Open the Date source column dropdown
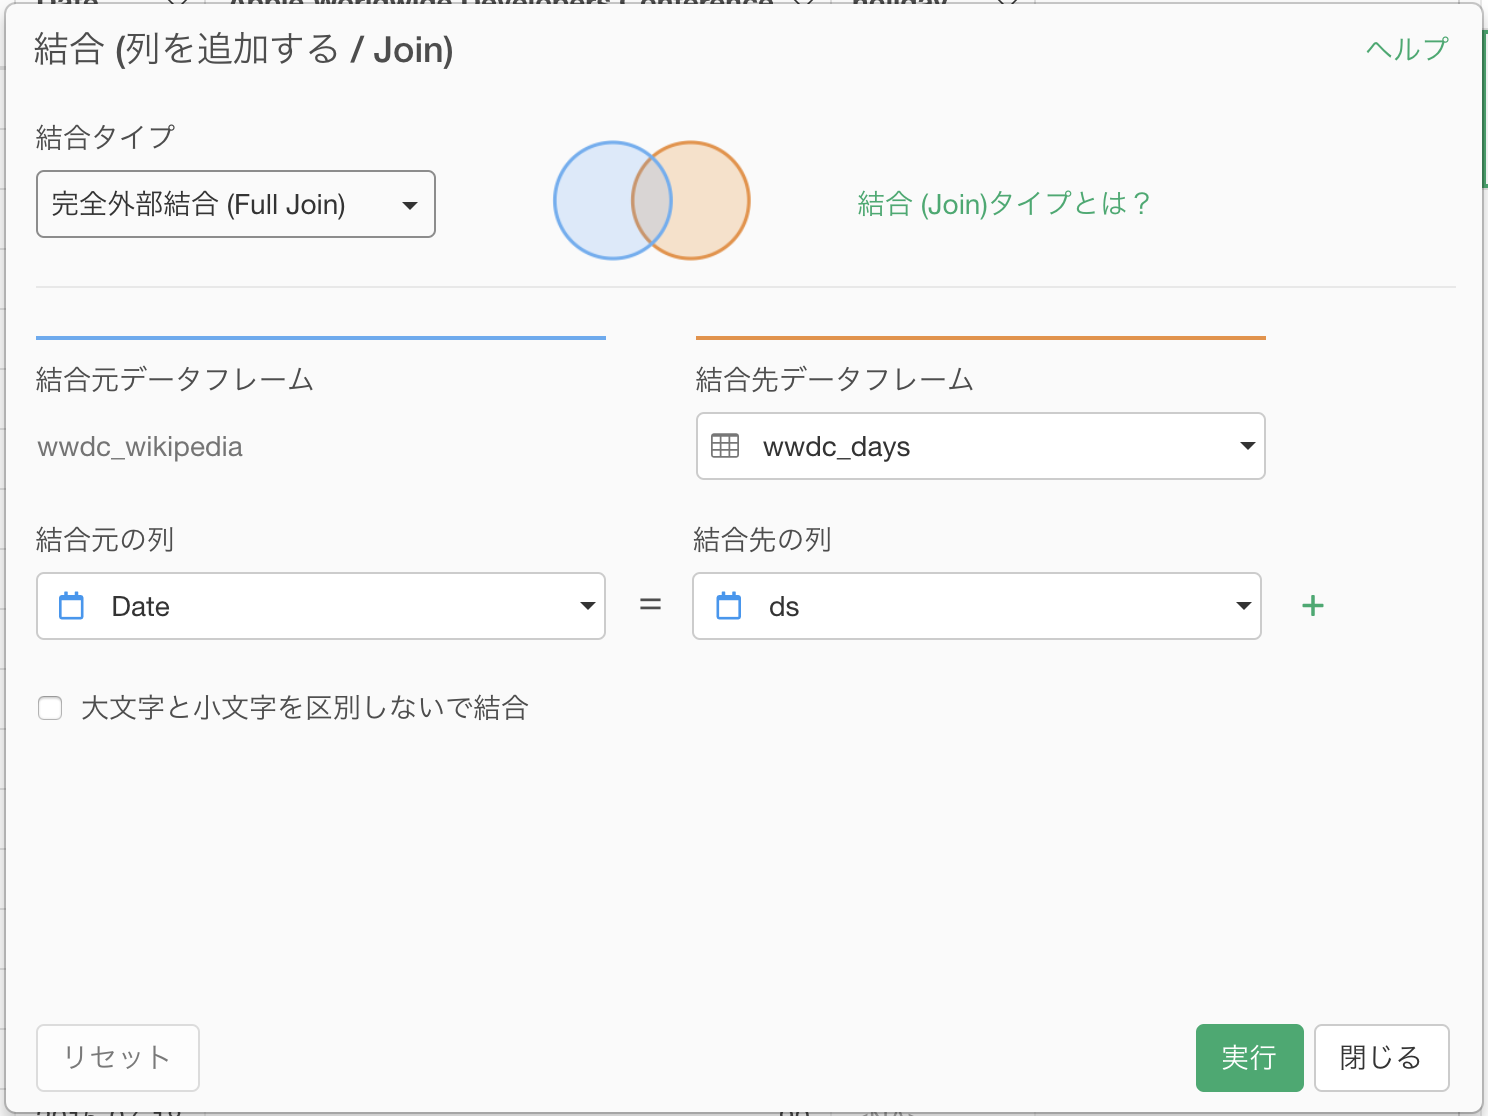Viewport: 1488px width, 1116px height. [320, 606]
